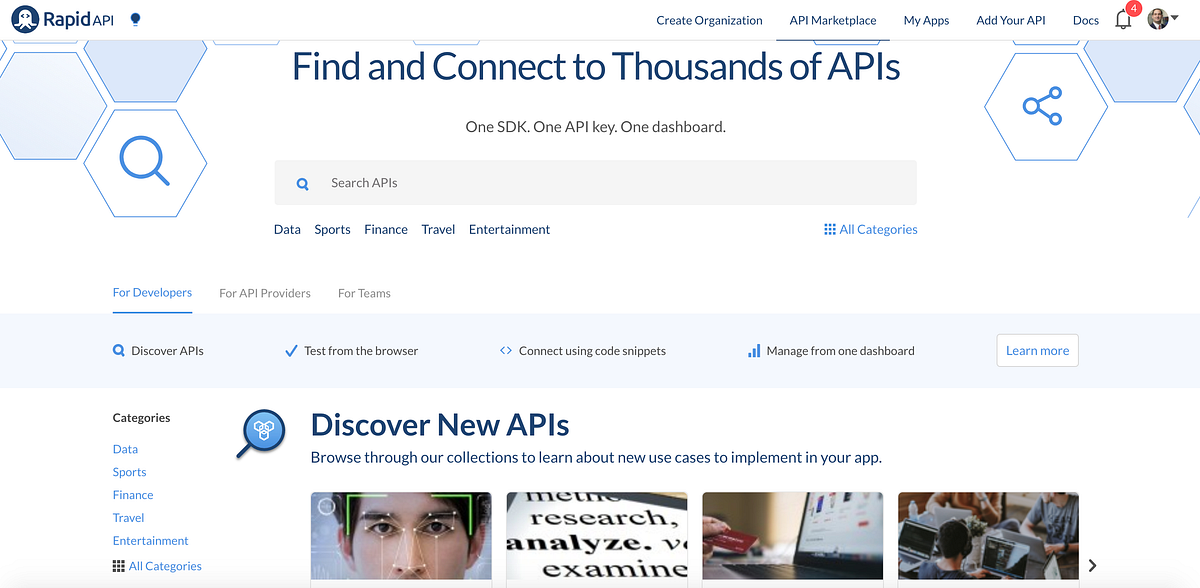Select Finance in the sidebar categories
The image size is (1200, 588).
tap(133, 494)
